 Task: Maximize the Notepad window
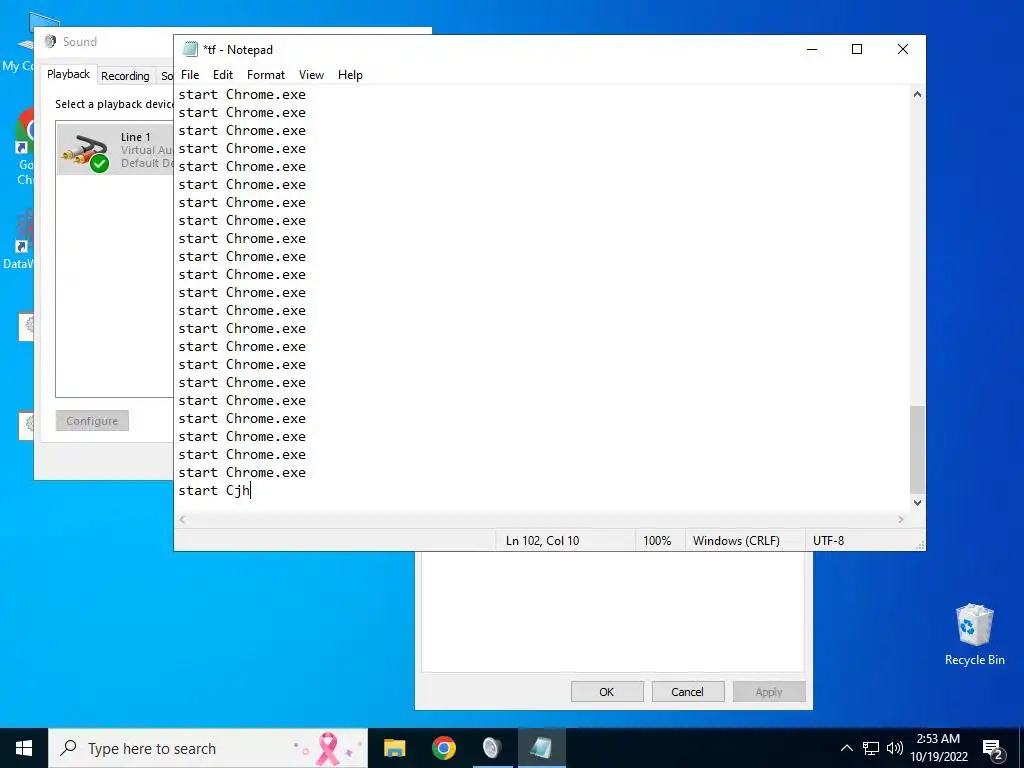(857, 50)
